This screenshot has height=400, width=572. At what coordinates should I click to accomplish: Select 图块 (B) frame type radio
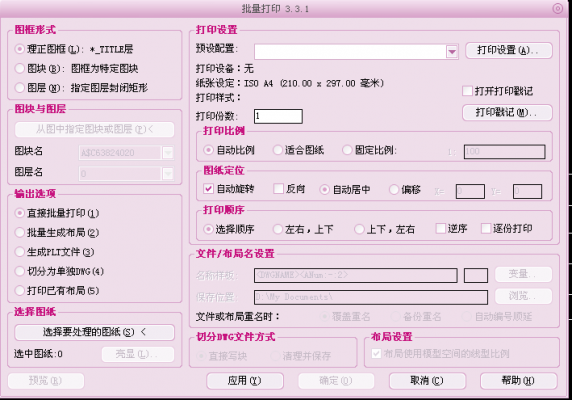click(x=19, y=68)
